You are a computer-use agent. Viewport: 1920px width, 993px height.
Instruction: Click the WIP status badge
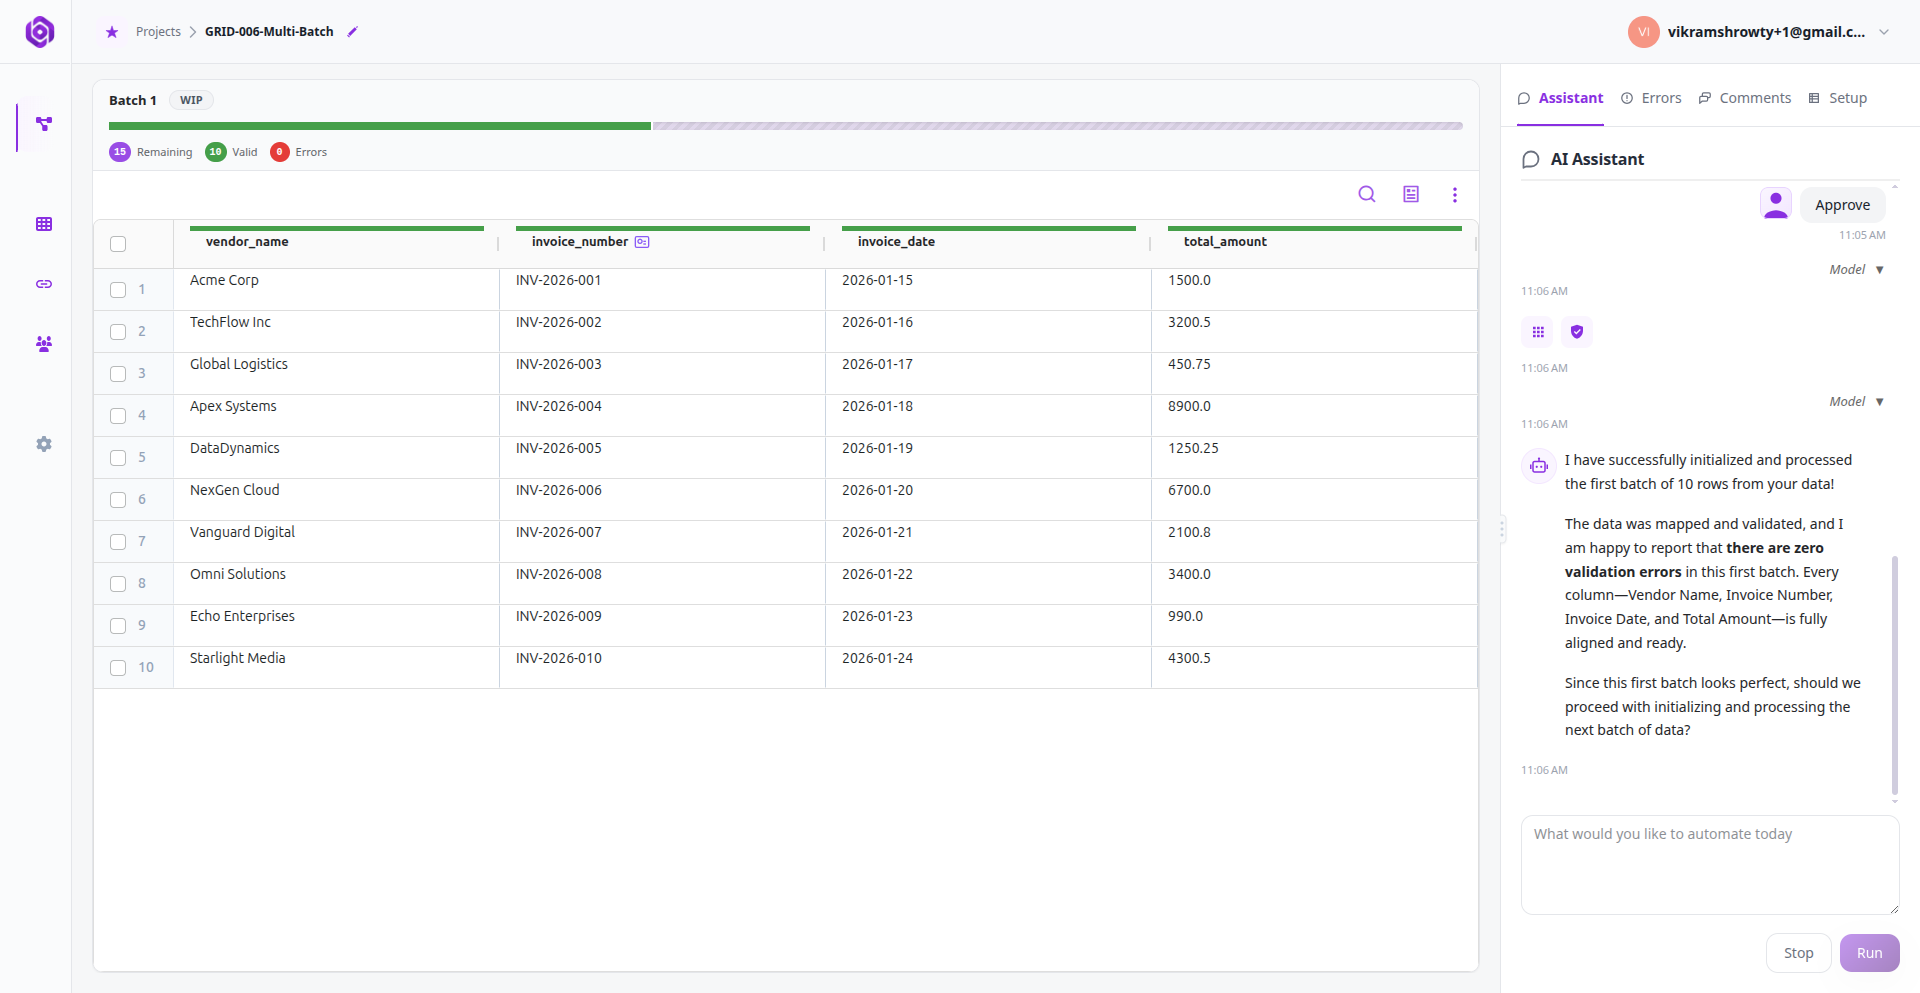191,100
